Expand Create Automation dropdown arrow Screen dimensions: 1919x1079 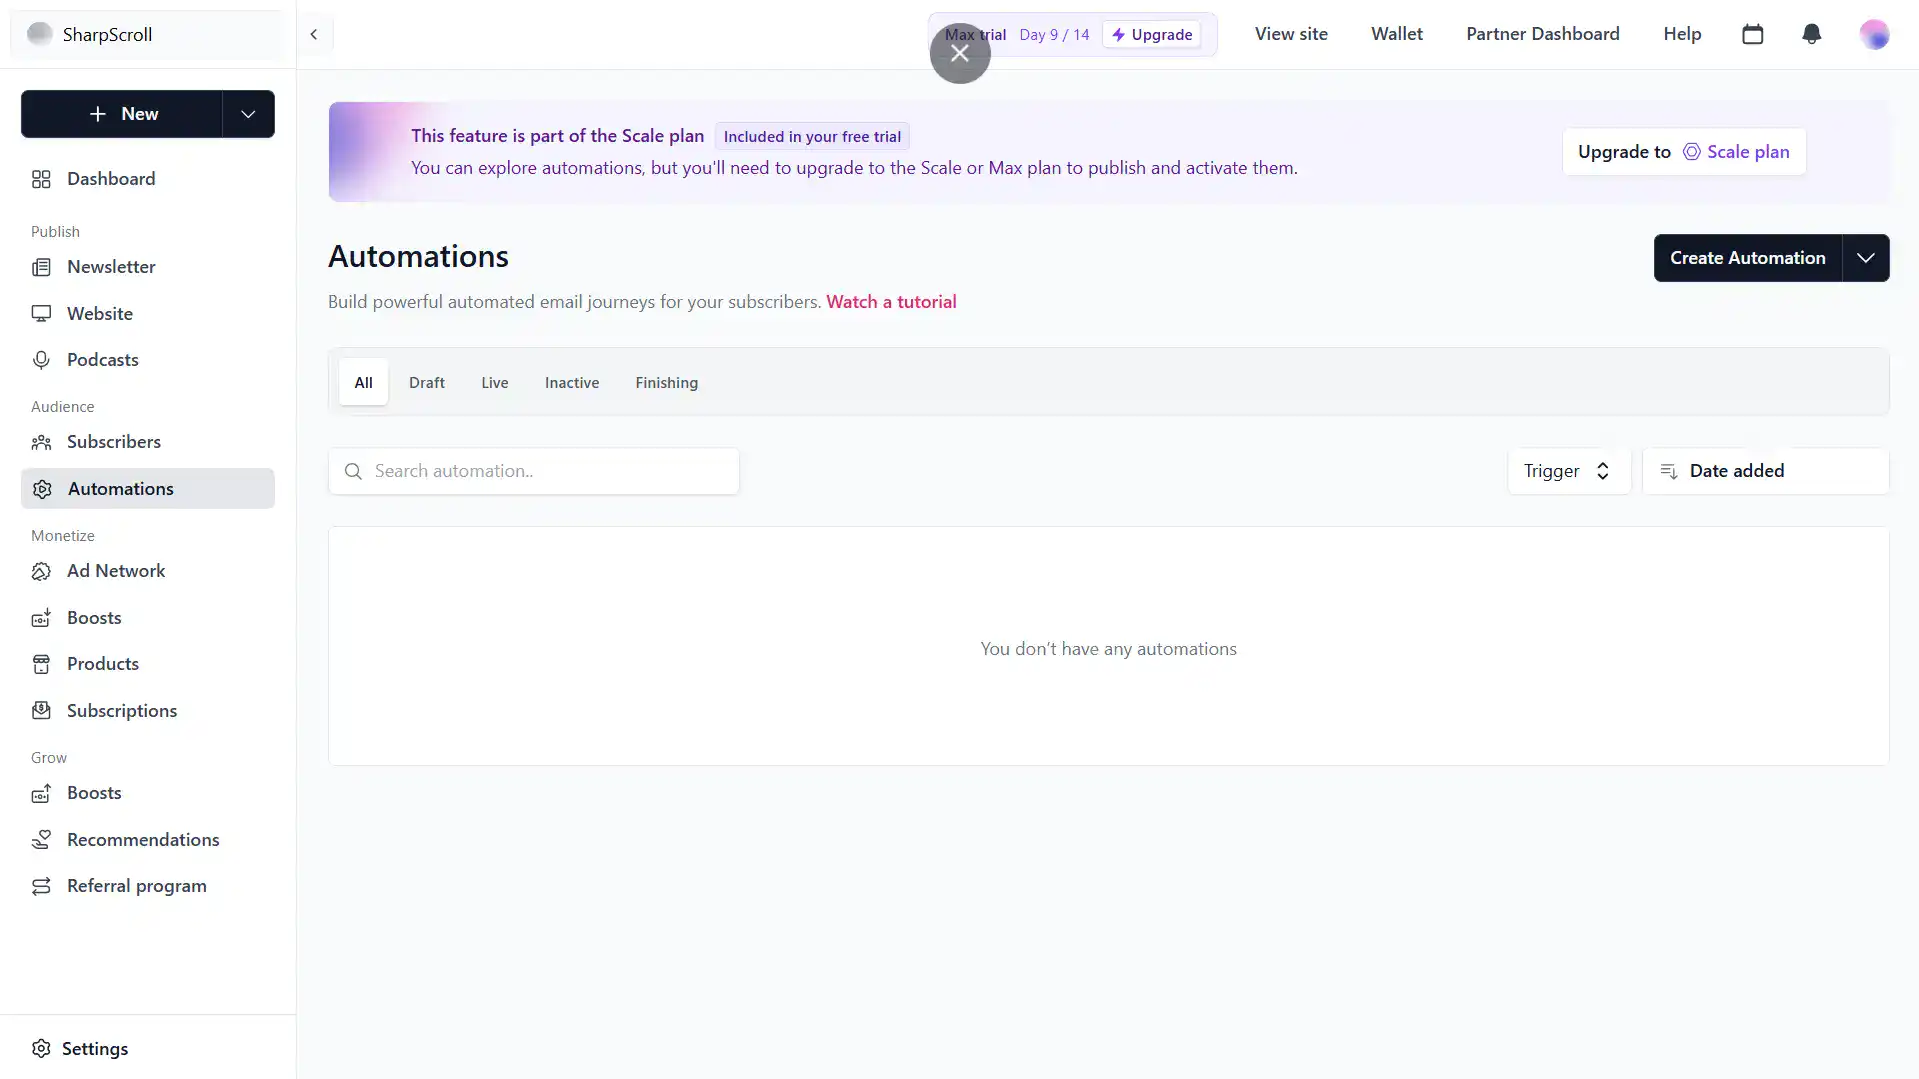point(1865,258)
